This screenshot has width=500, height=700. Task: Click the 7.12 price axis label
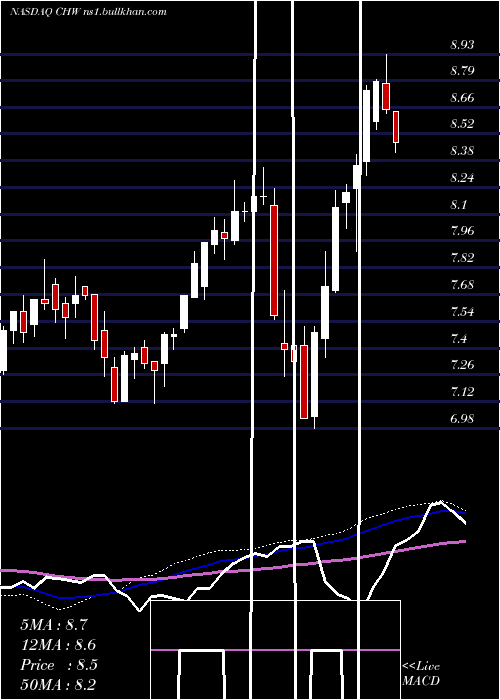pos(462,392)
